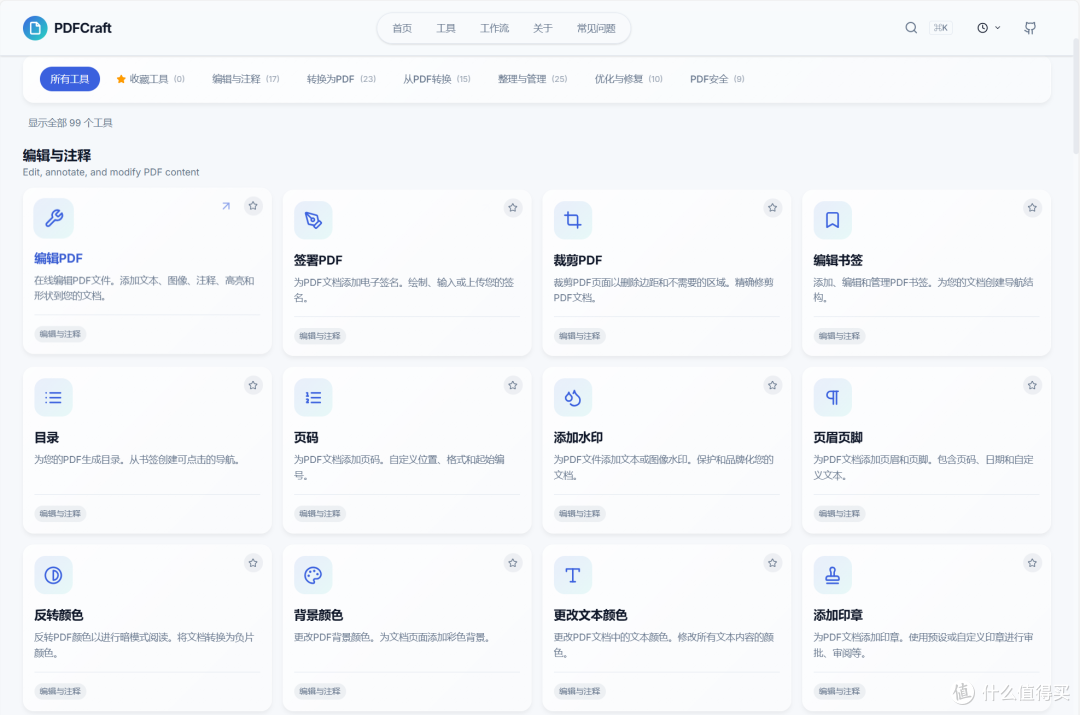Click the 编辑书签 bookmark icon
Image resolution: width=1080 pixels, height=715 pixels.
click(833, 220)
